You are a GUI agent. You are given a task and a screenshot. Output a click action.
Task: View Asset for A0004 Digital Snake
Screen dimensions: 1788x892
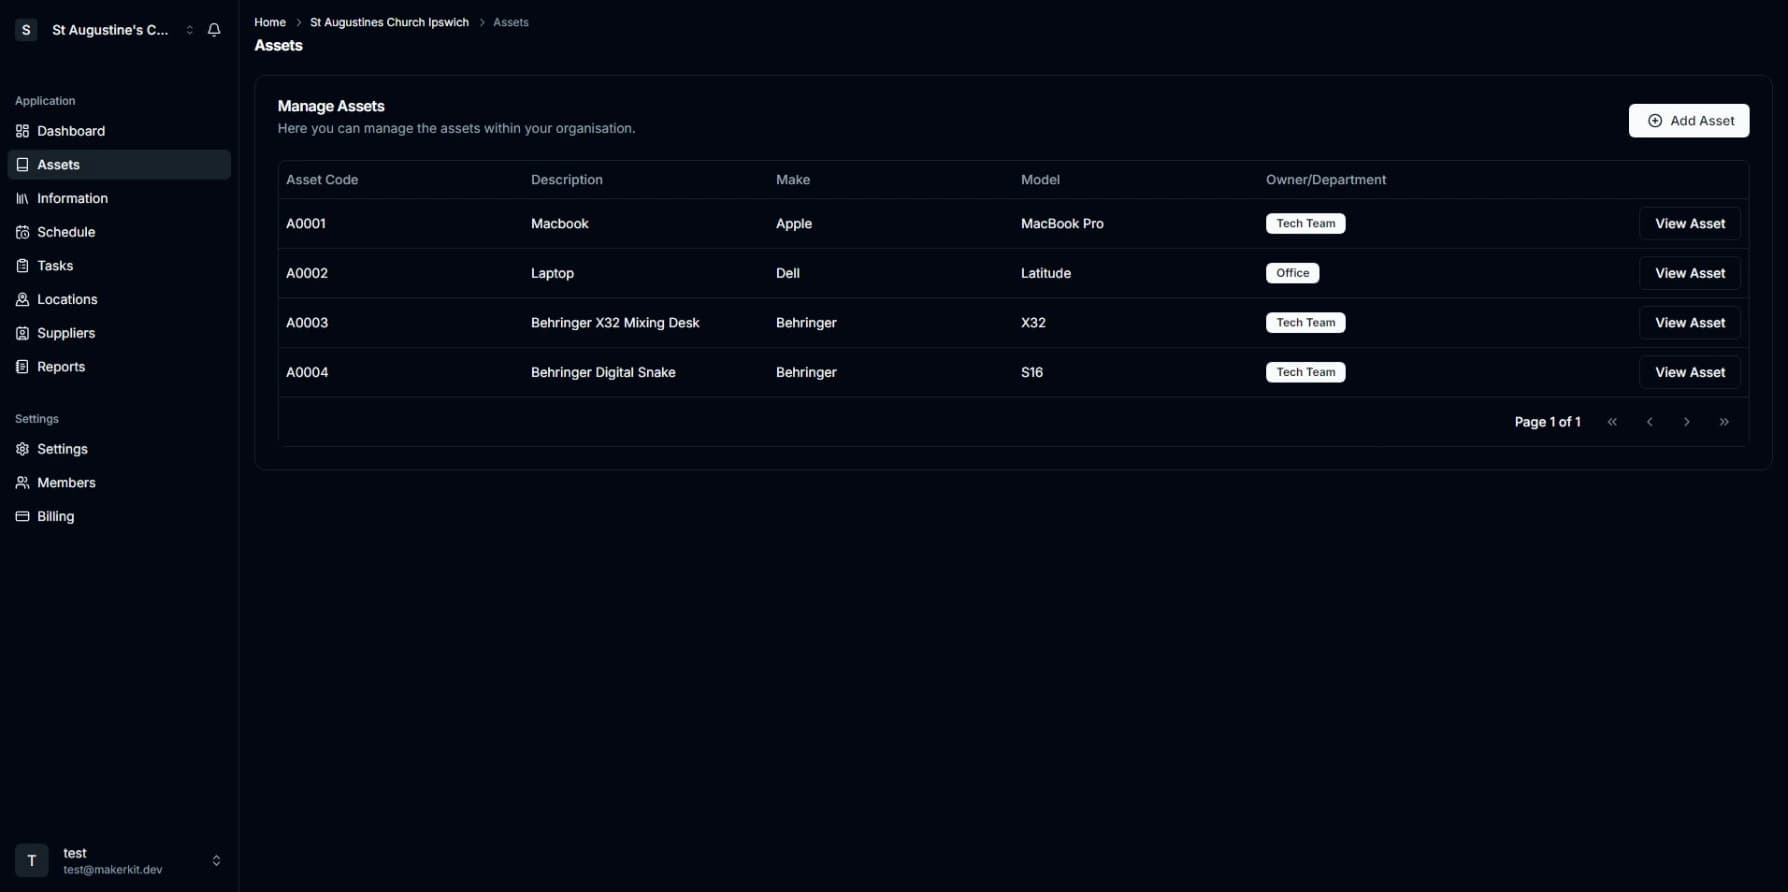[1690, 372]
